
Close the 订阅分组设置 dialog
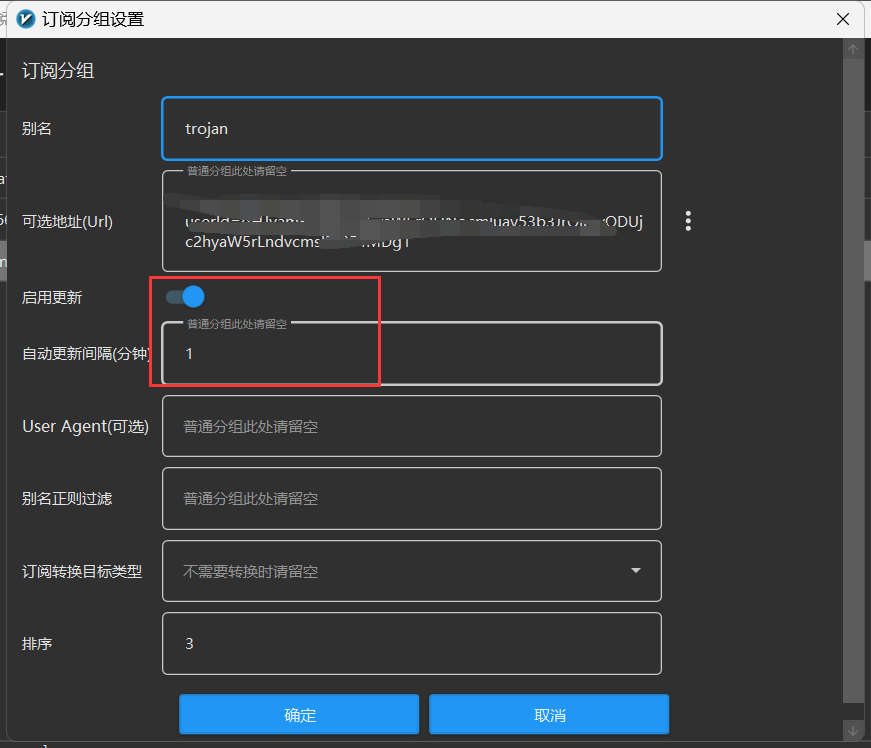843,19
